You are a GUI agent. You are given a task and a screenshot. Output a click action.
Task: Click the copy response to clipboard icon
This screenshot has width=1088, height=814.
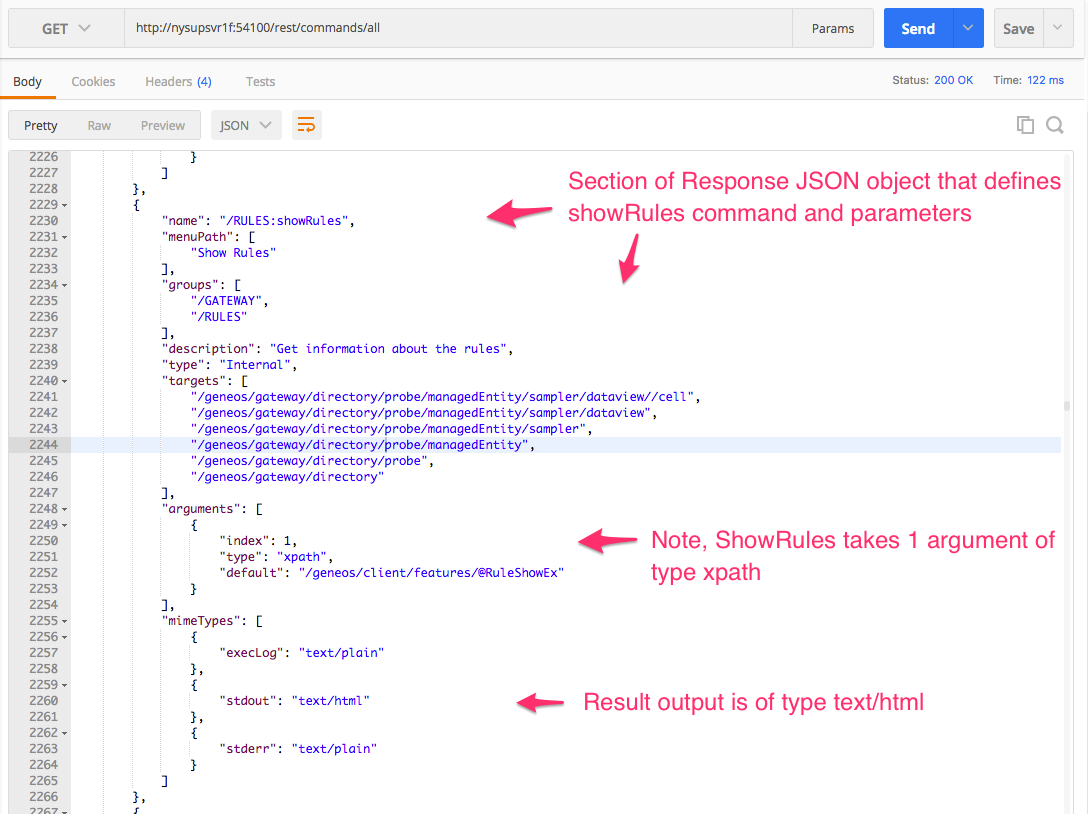1024,125
